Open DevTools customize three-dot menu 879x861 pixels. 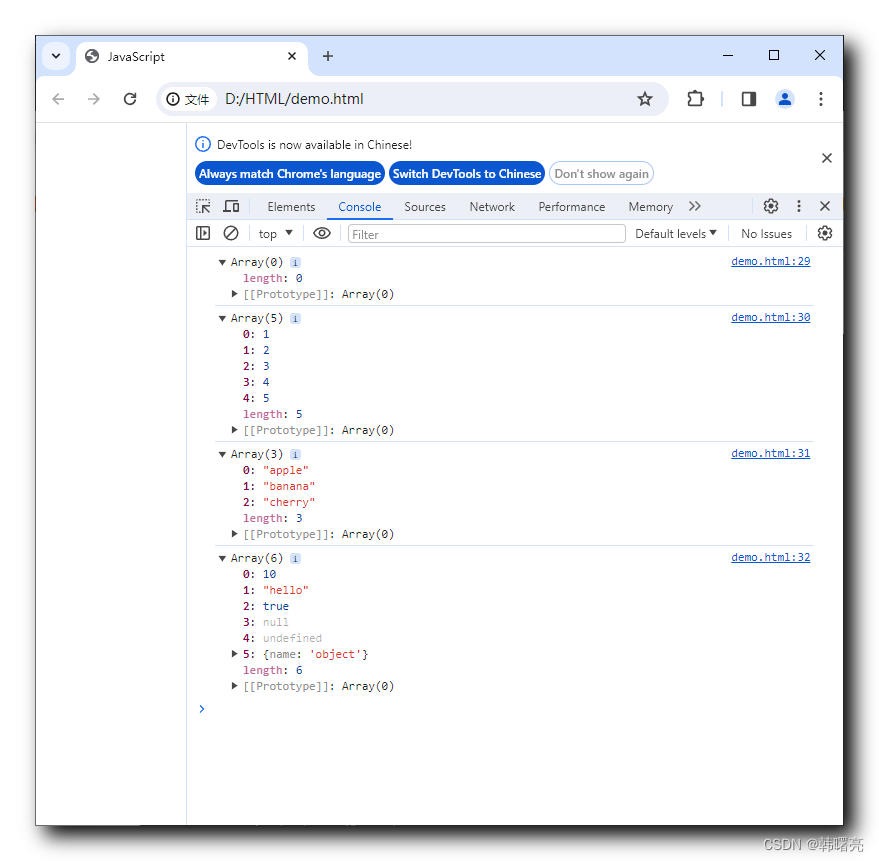[x=799, y=206]
